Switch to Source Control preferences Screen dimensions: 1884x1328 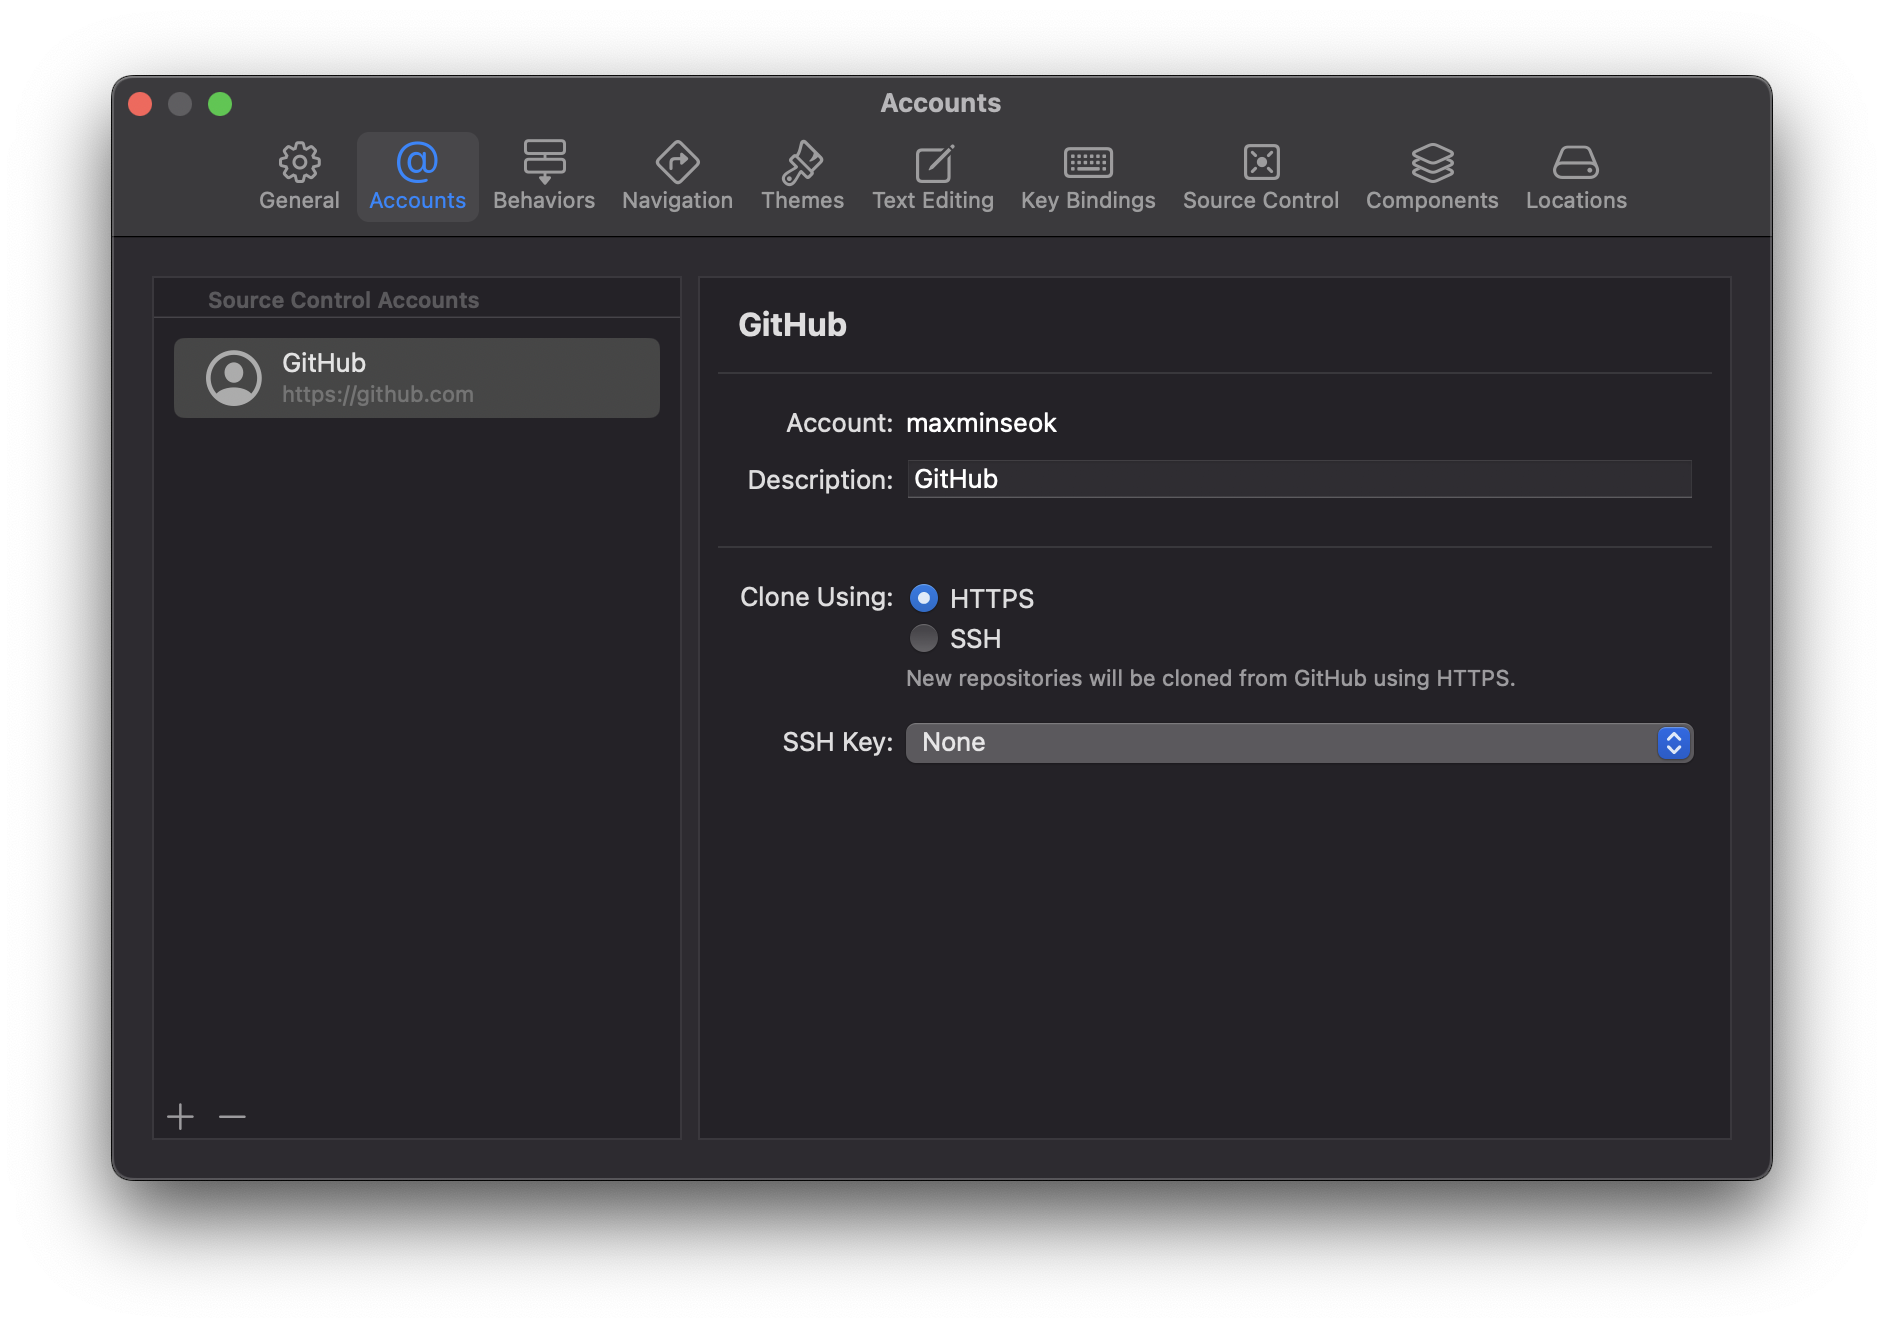pyautogui.click(x=1261, y=176)
